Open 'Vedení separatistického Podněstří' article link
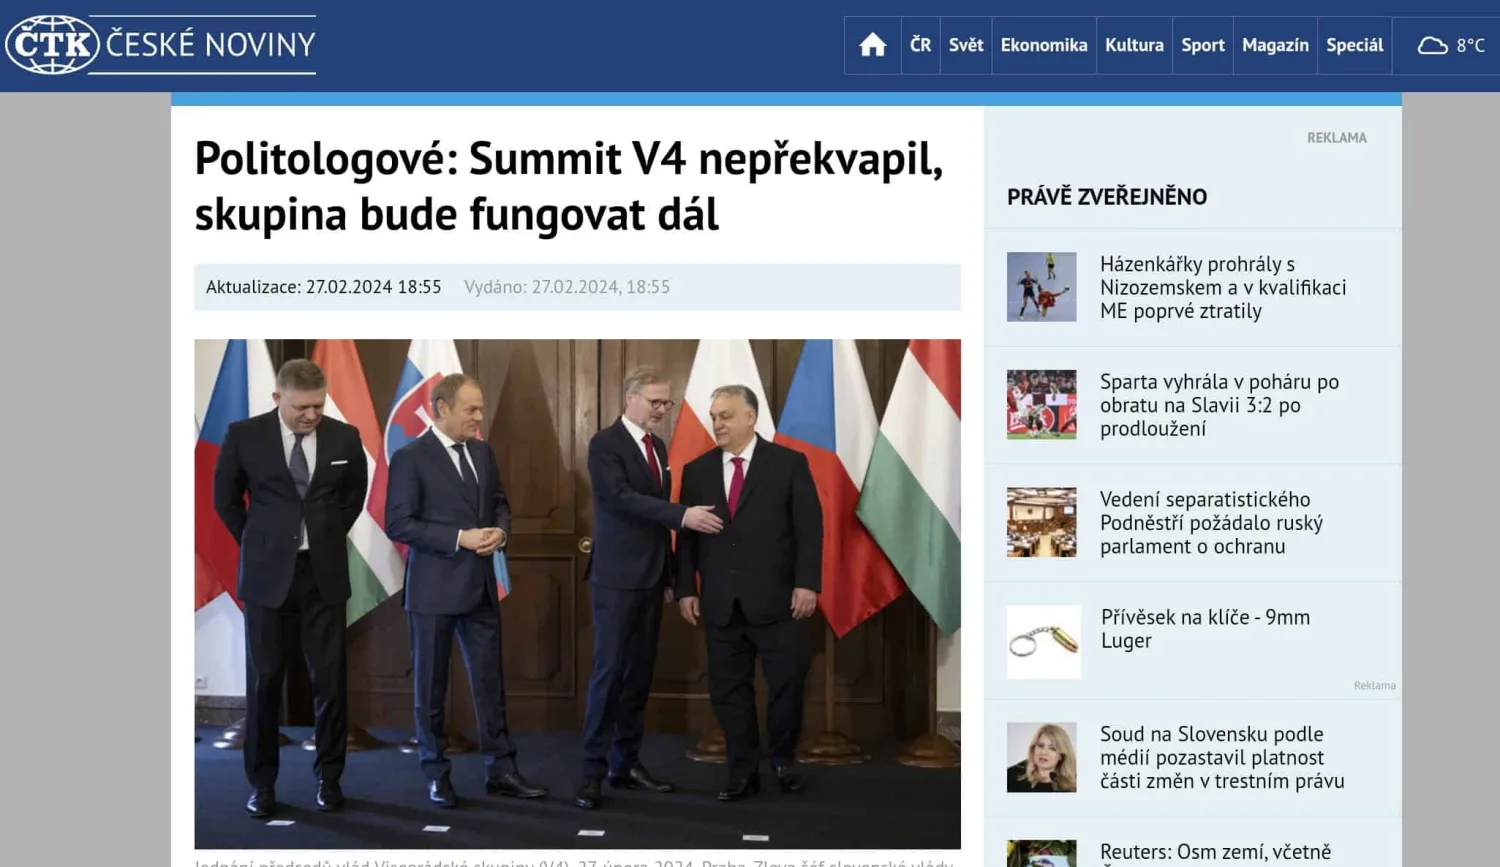 [1211, 522]
